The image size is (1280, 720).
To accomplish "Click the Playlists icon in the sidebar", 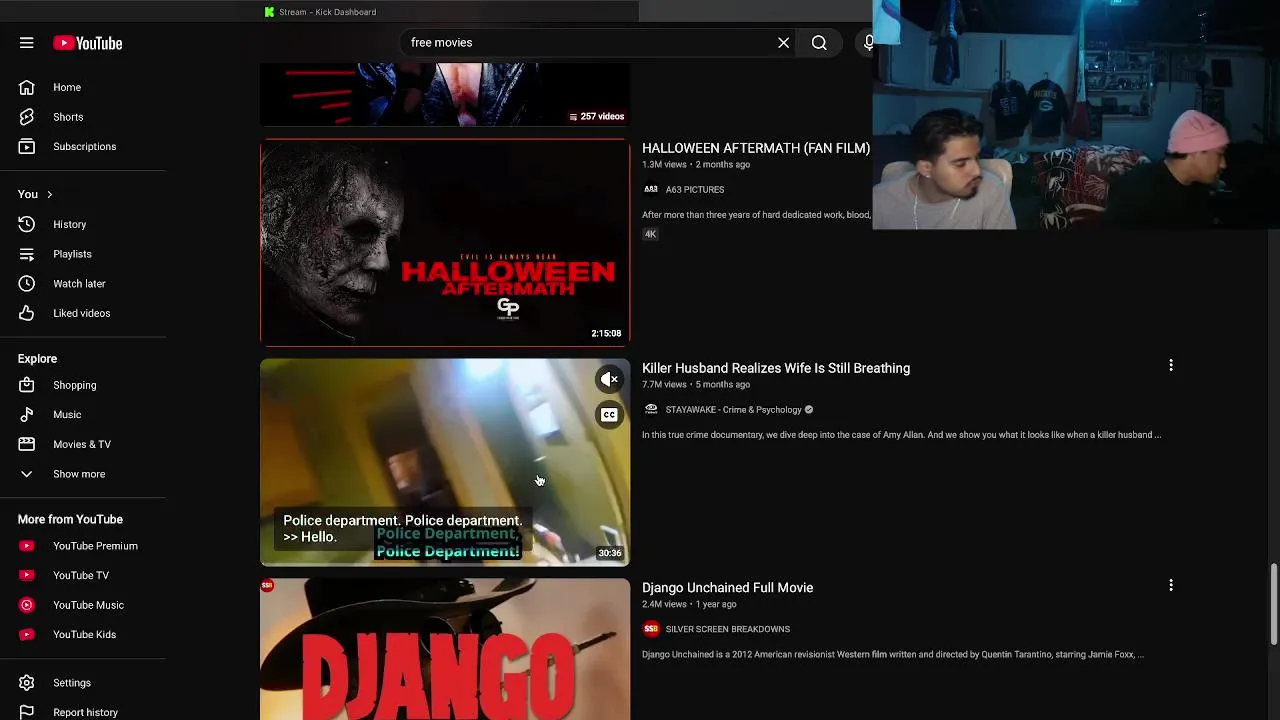I will (27, 254).
